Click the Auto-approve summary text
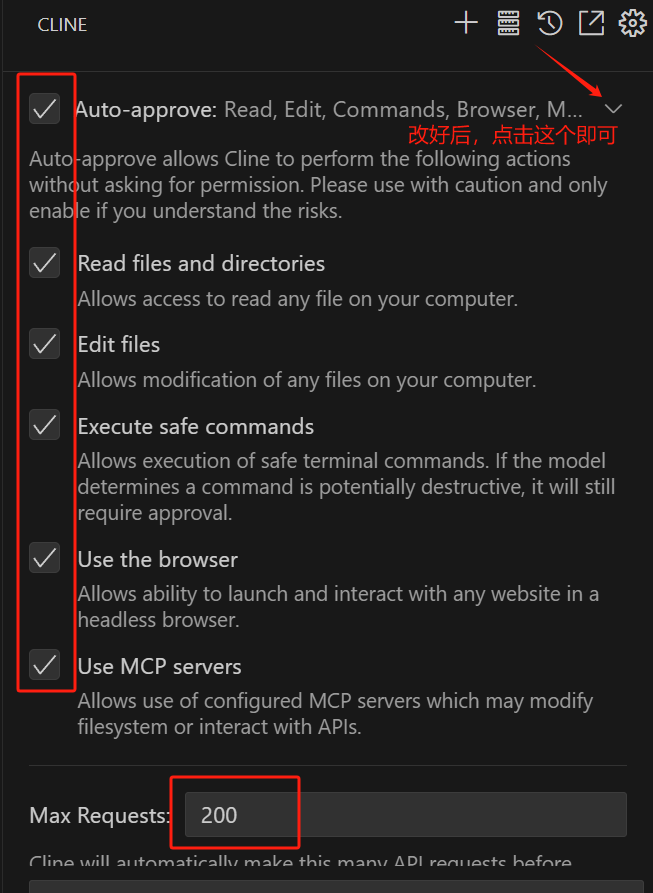 tap(402, 109)
